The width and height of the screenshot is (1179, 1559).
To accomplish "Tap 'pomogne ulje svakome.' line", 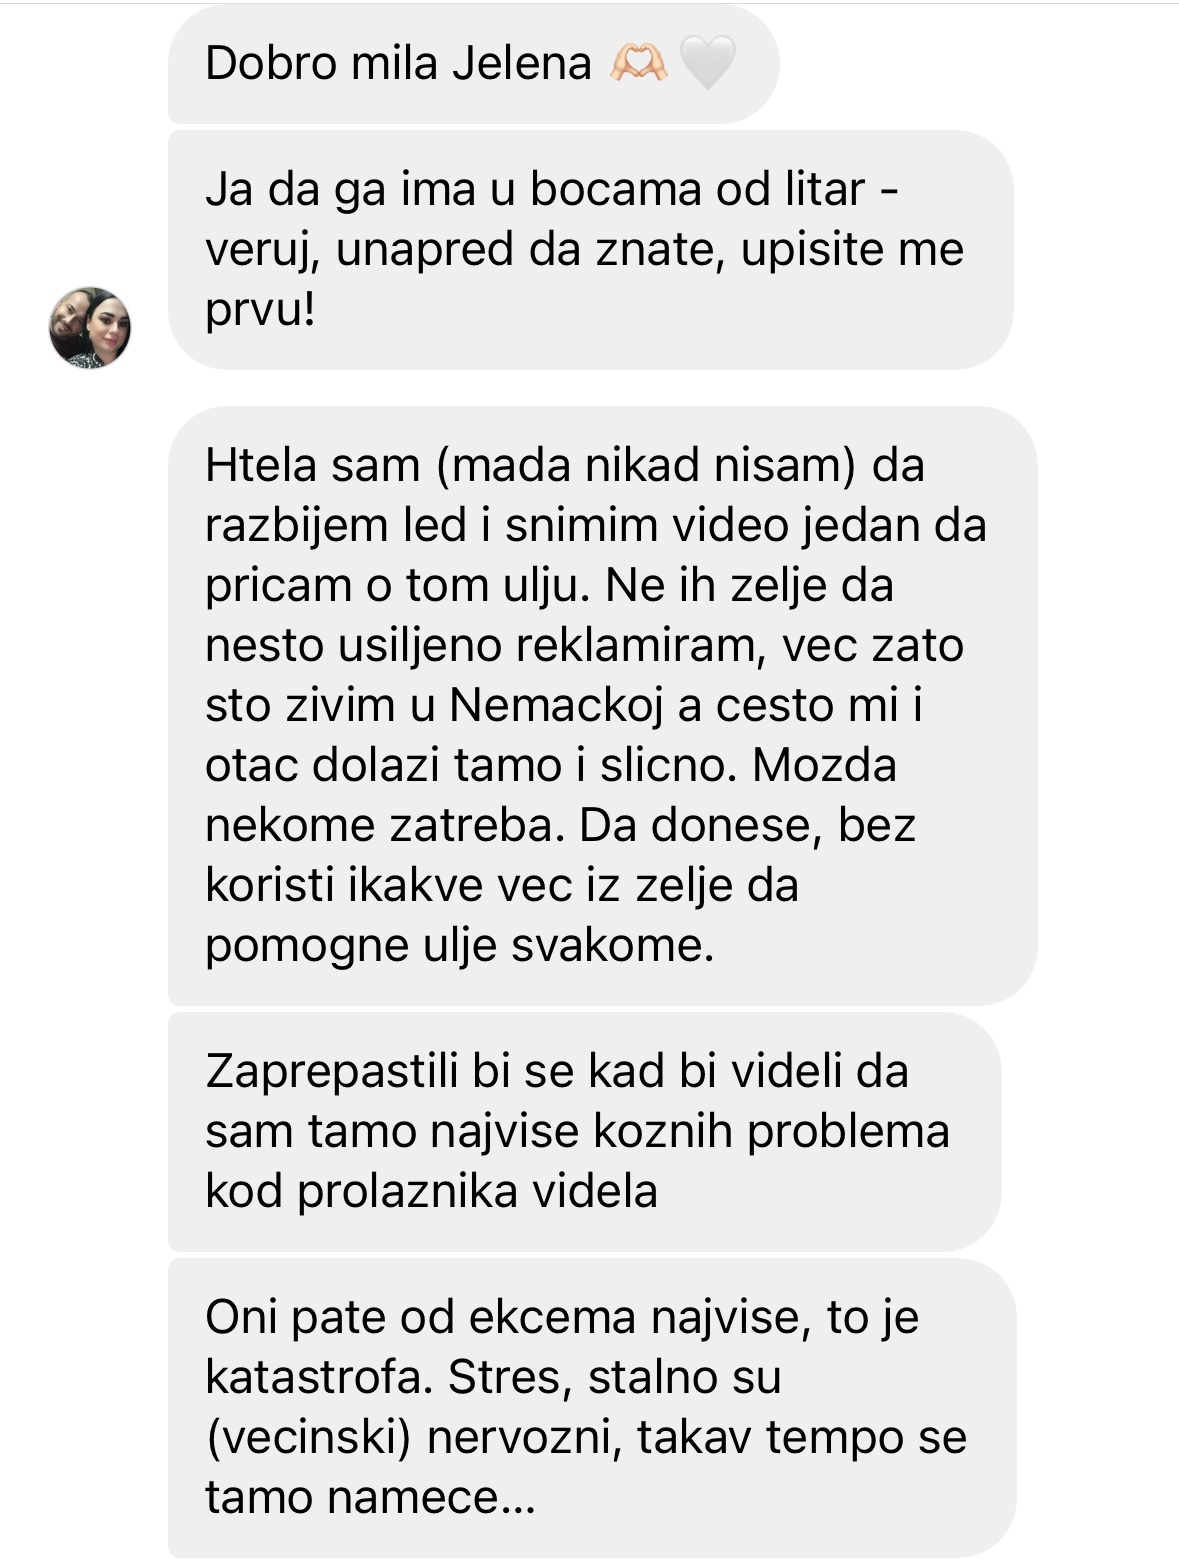I will pos(460,945).
